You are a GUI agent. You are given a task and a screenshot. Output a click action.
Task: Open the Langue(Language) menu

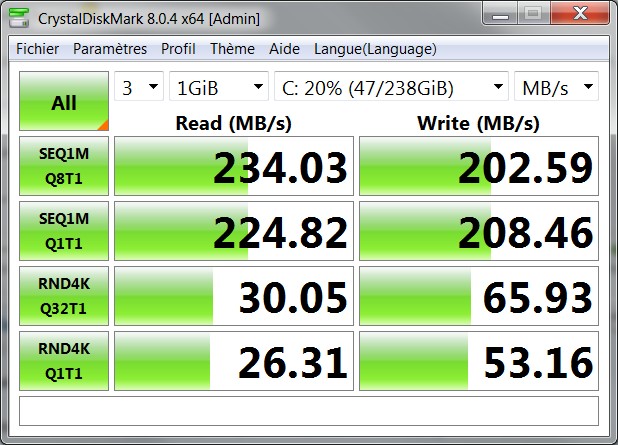pyautogui.click(x=375, y=49)
